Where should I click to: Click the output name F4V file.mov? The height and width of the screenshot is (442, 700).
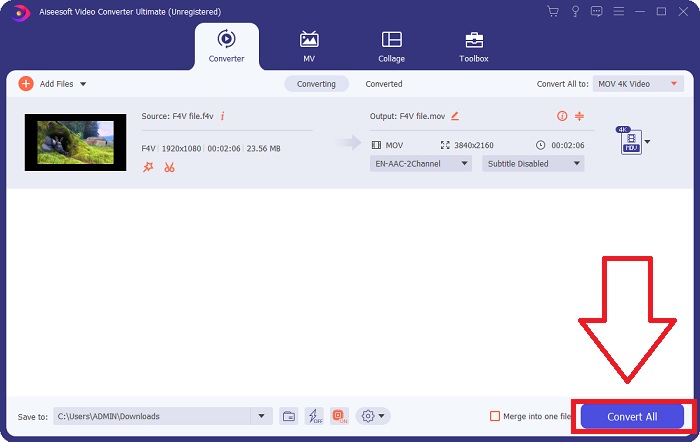click(422, 116)
